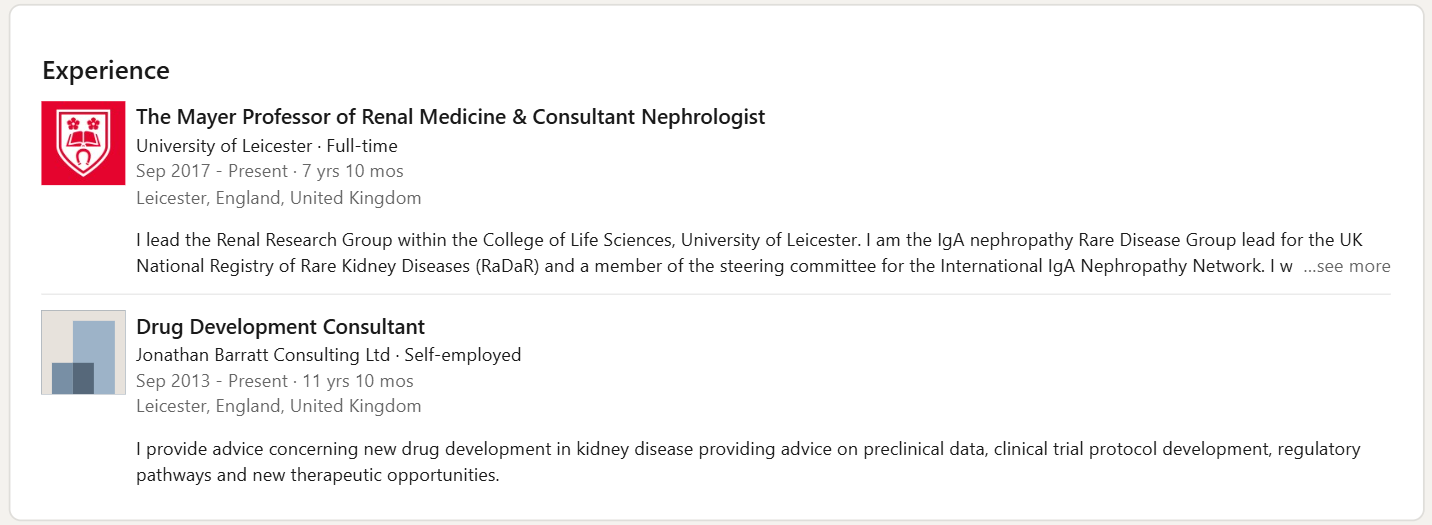Click the University of Leicester logo
Image resolution: width=1432 pixels, height=525 pixels.
point(83,143)
